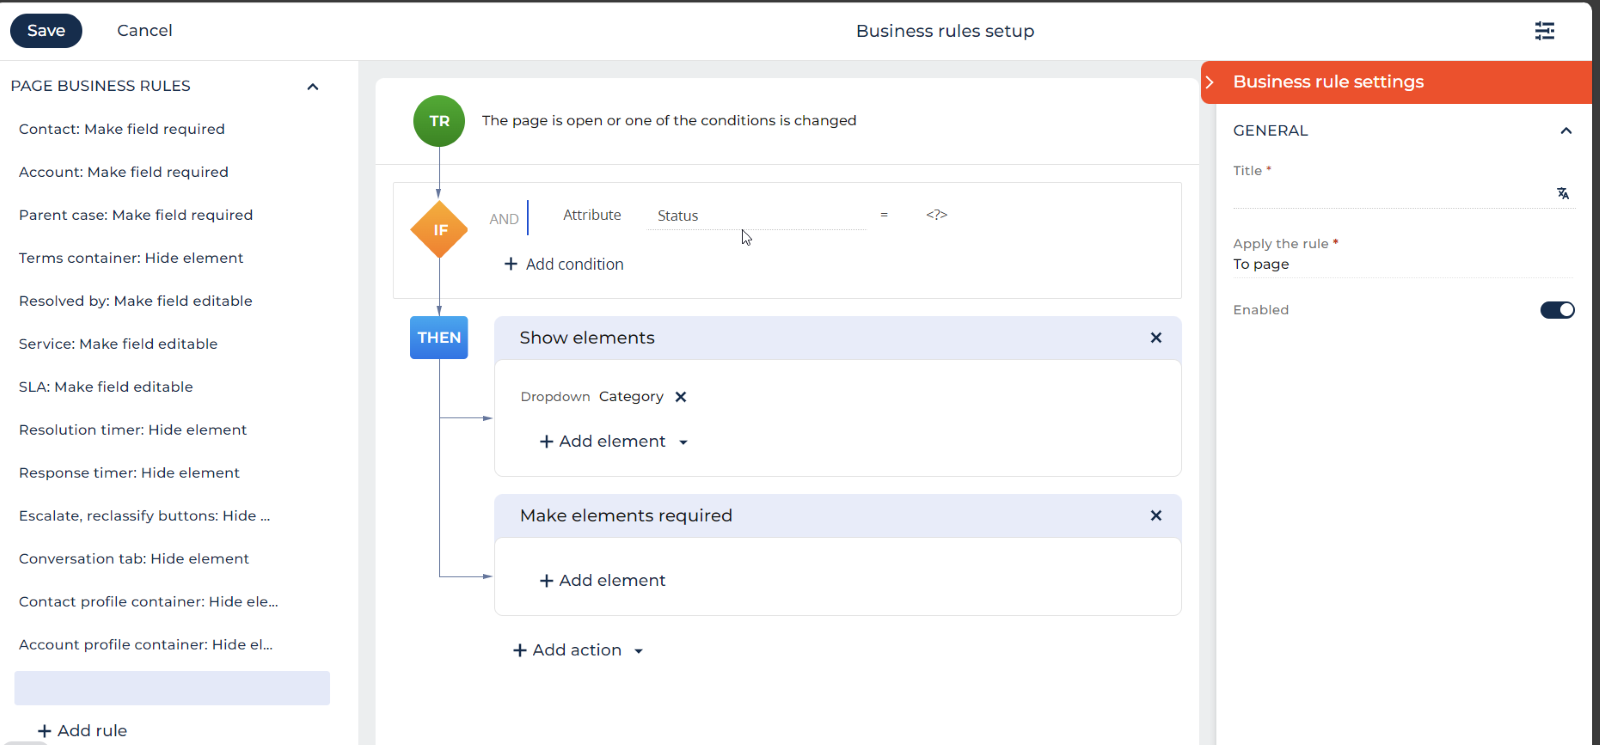This screenshot has width=1600, height=745.
Task: Open rule Terms container: Hide element
Action: 131,258
